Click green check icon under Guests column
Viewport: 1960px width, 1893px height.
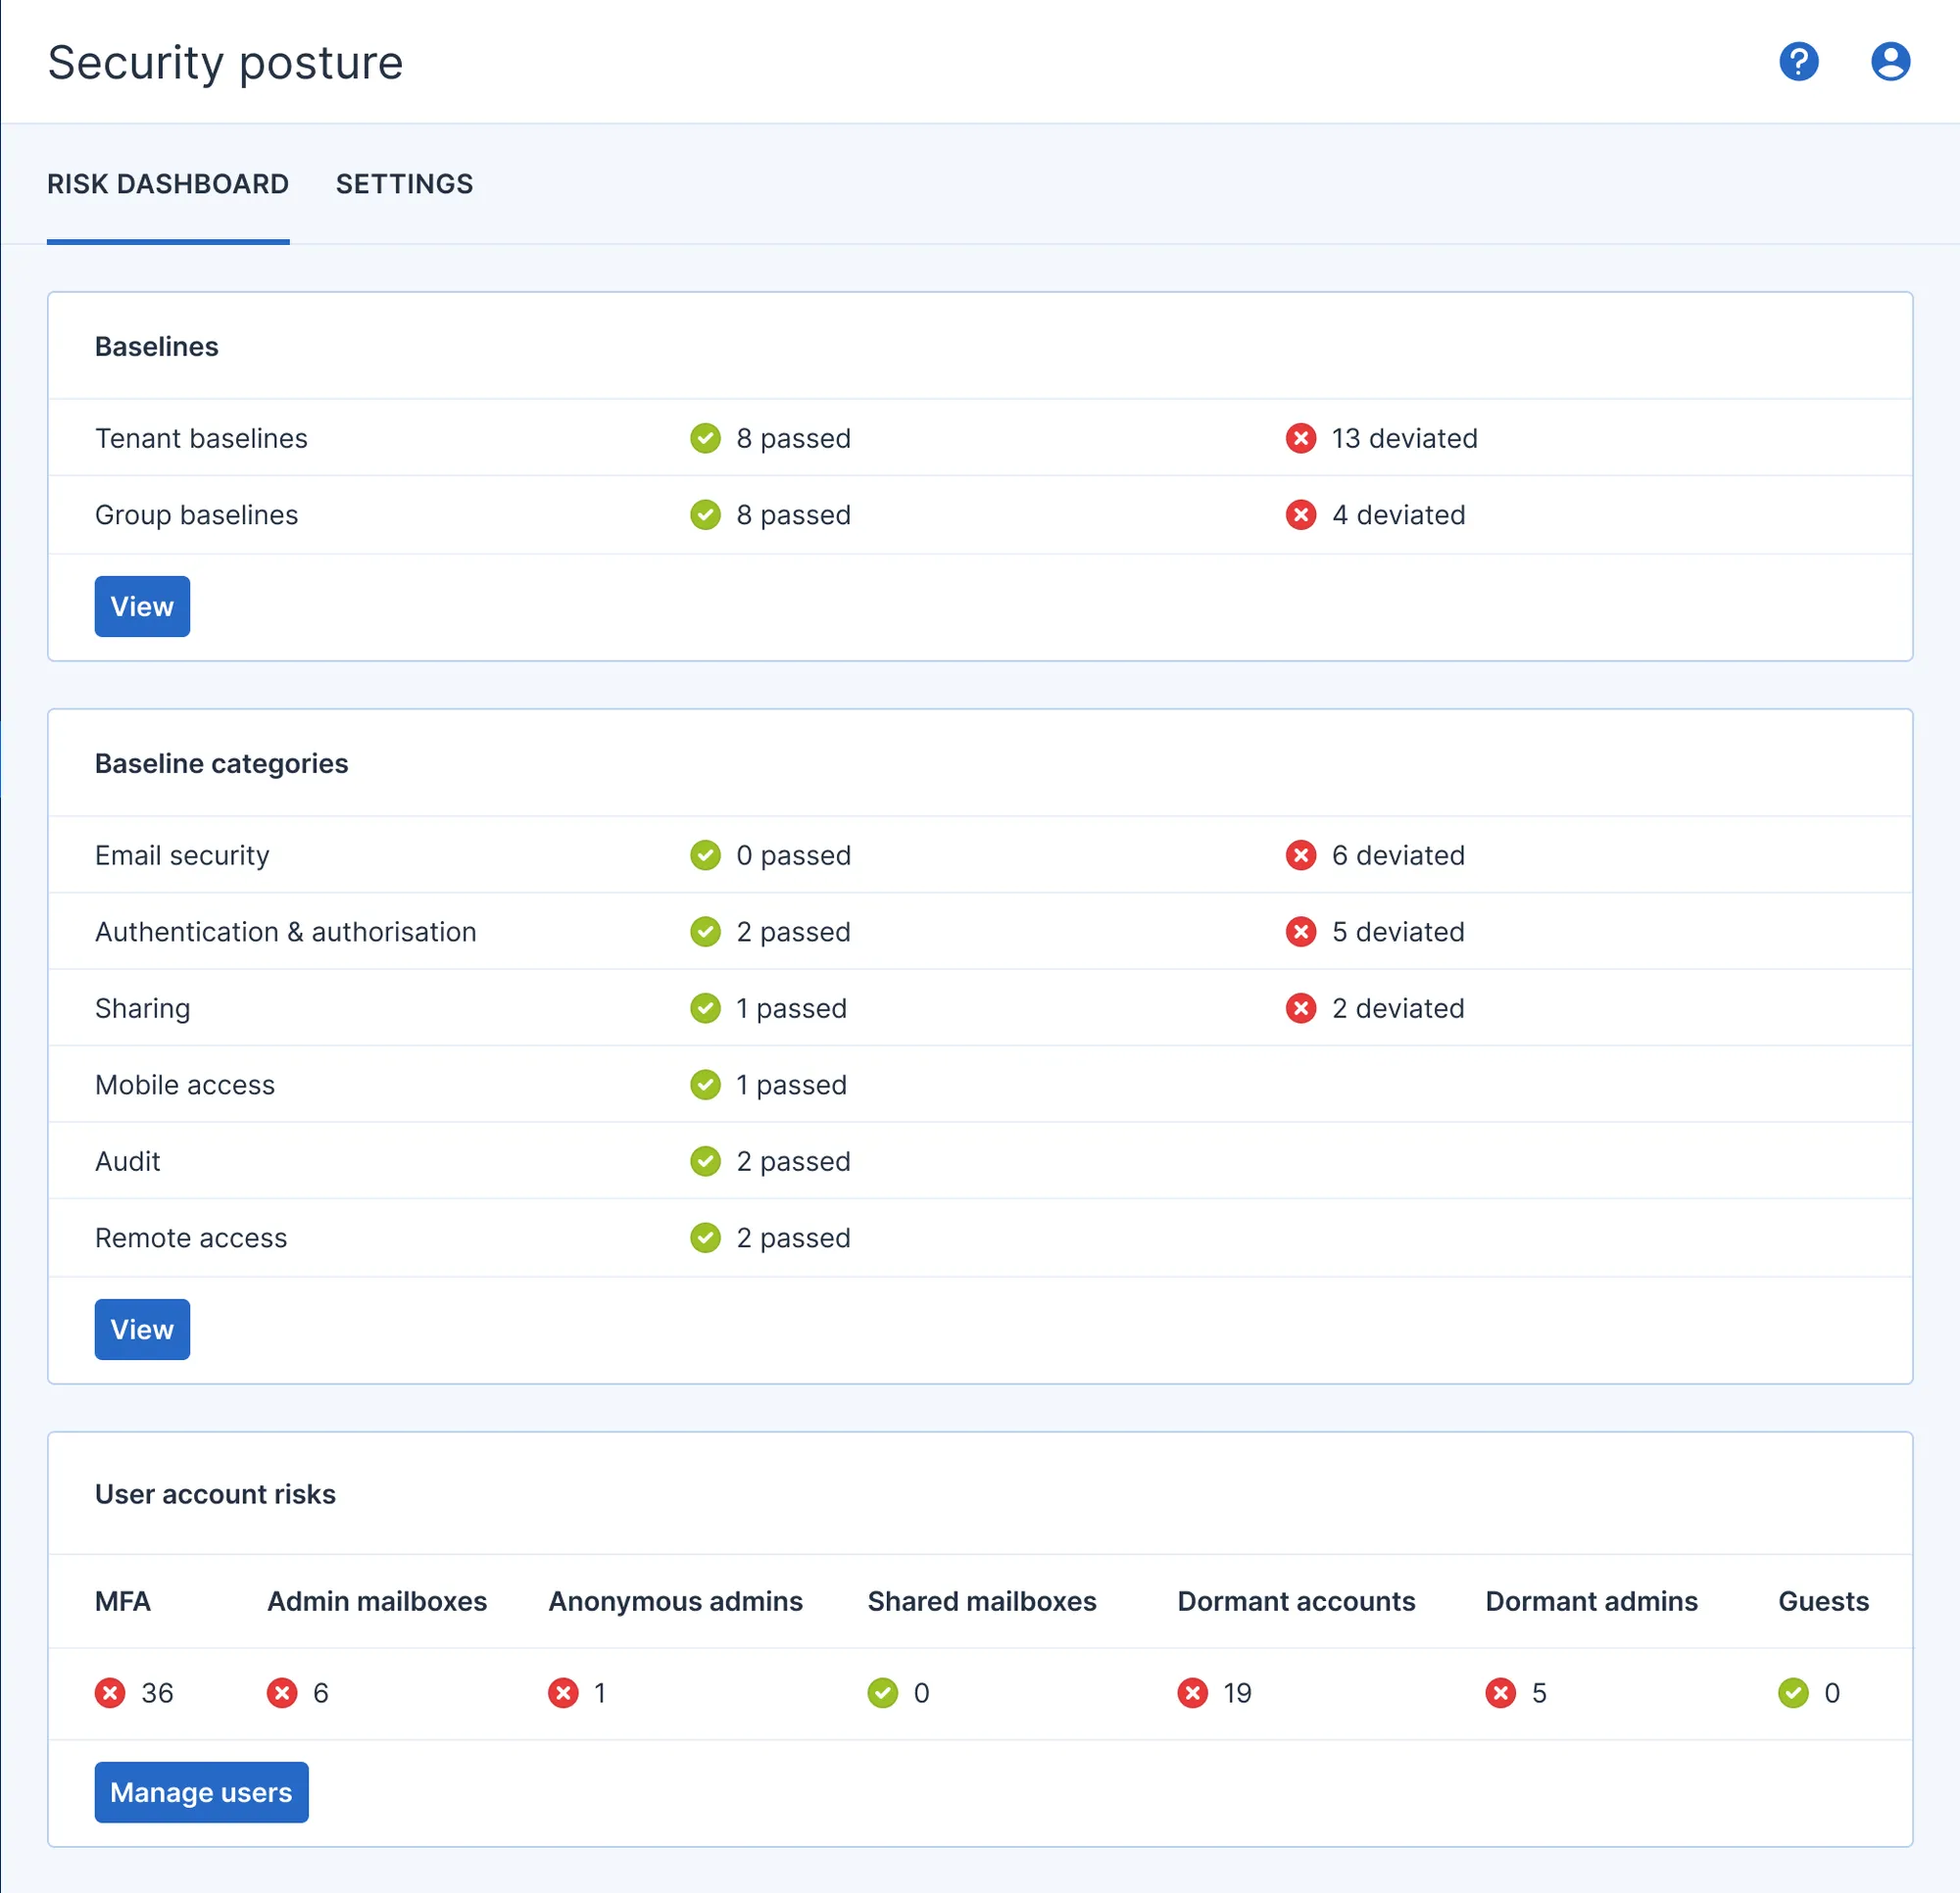tap(1793, 1692)
